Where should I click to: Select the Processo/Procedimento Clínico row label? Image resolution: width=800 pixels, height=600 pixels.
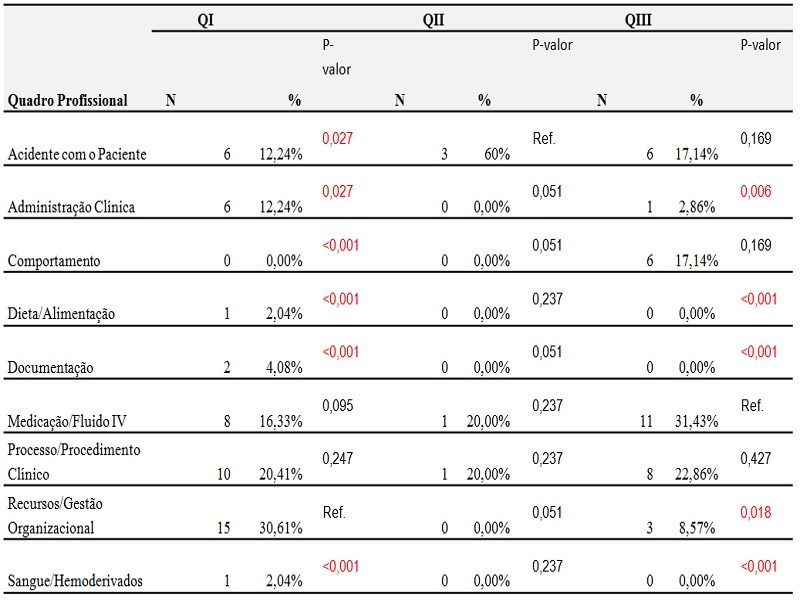pyautogui.click(x=74, y=462)
